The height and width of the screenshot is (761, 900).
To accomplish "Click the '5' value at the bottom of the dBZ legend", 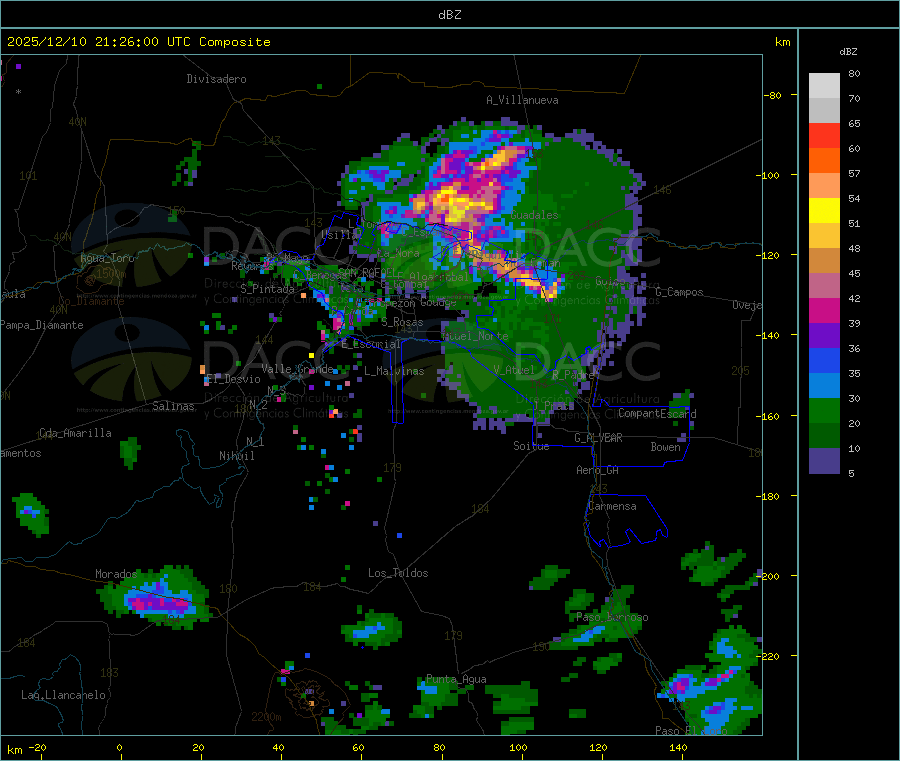I will [851, 473].
